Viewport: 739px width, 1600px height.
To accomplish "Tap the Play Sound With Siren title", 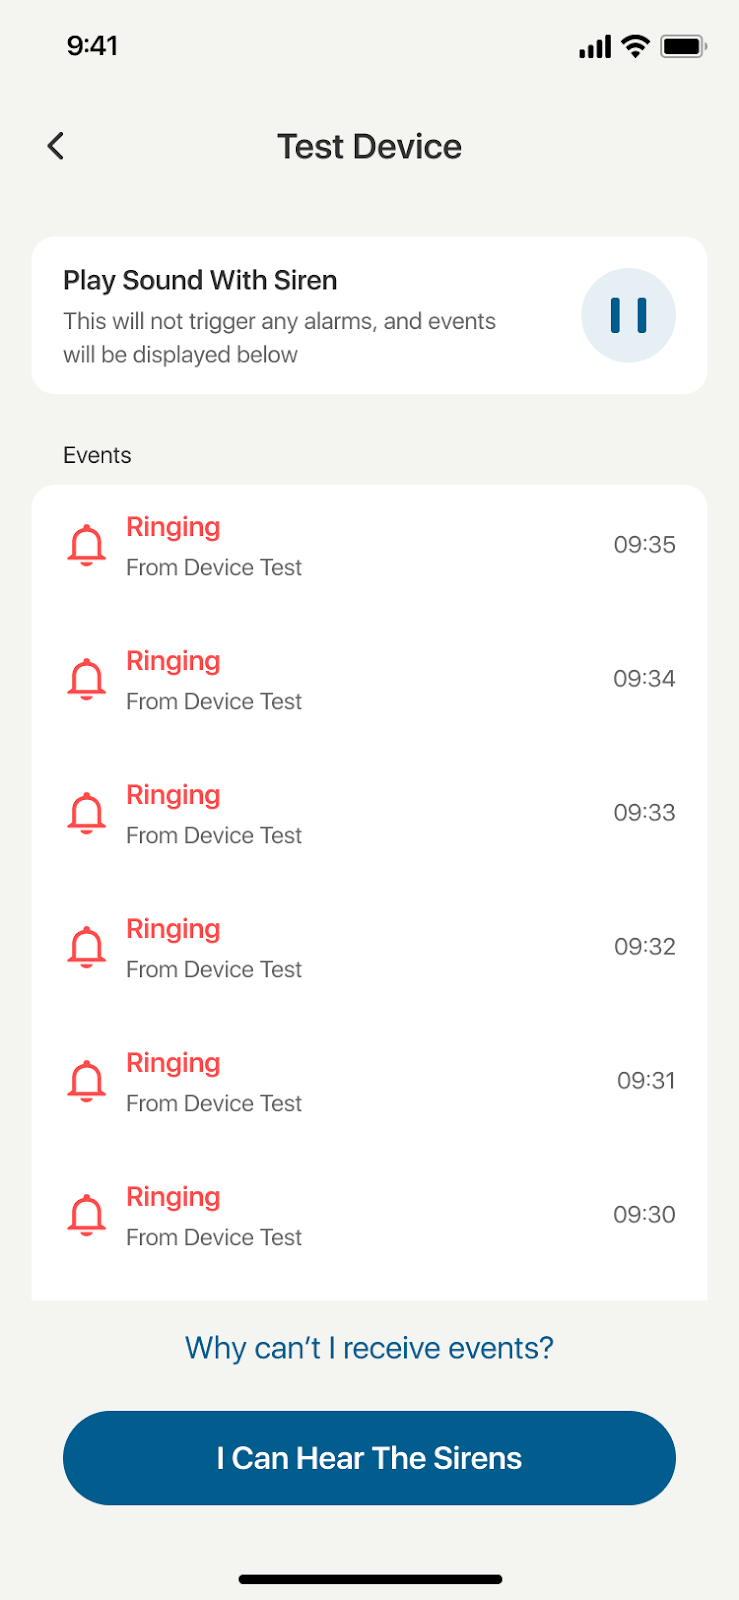I will (200, 280).
